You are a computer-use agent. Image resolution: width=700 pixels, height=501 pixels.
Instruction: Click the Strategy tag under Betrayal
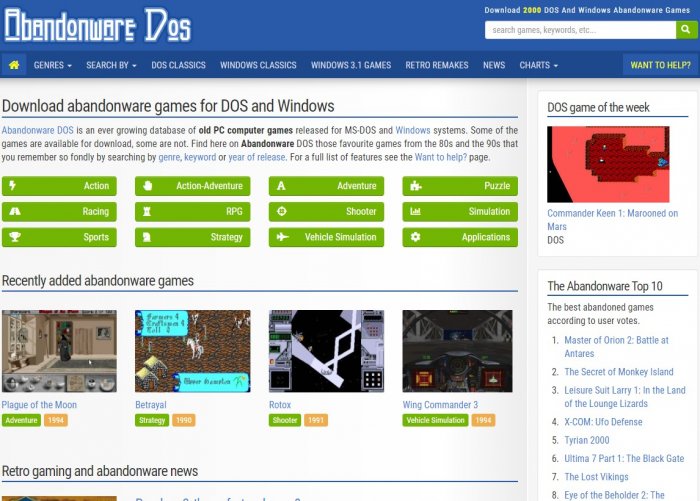point(152,420)
